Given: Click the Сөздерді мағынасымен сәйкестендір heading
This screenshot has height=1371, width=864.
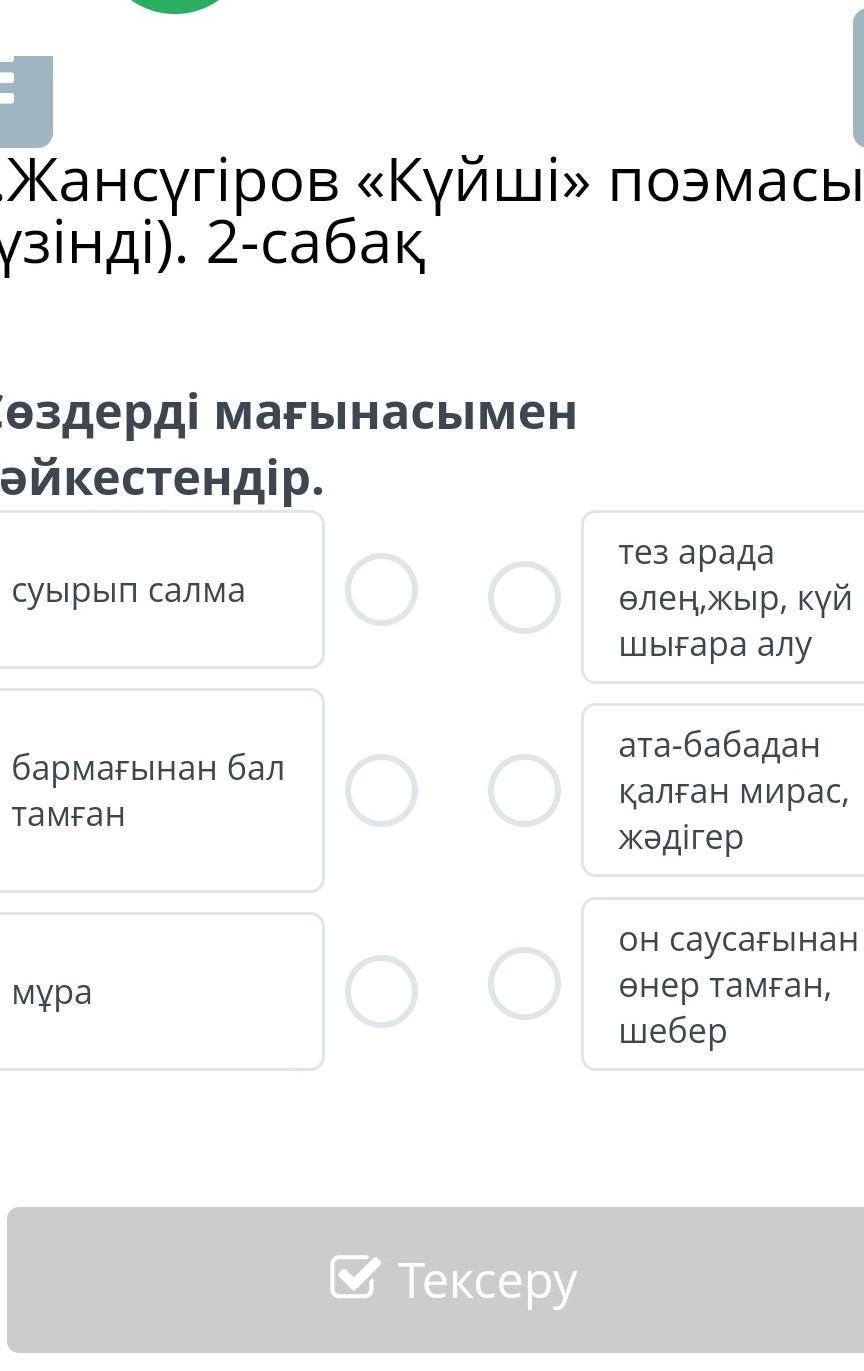Looking at the screenshot, I should tap(290, 446).
